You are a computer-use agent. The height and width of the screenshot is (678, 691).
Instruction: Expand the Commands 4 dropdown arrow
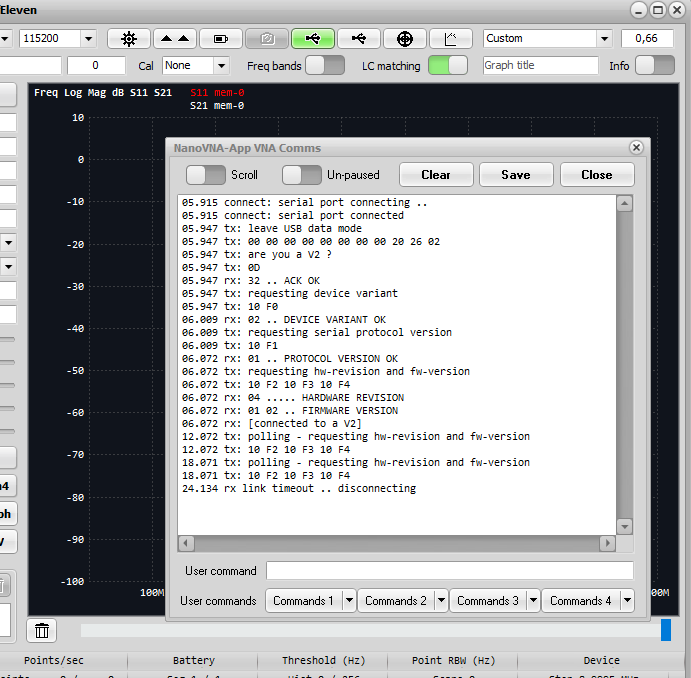click(x=628, y=600)
